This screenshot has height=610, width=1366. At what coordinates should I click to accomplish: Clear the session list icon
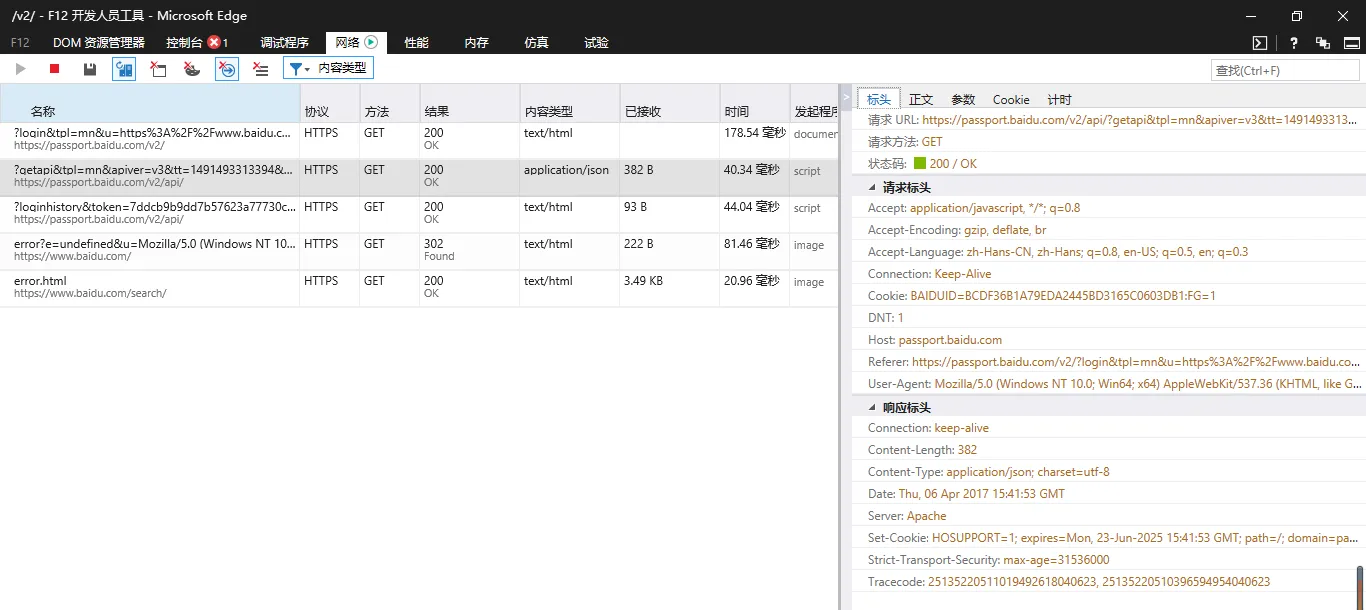[x=260, y=69]
